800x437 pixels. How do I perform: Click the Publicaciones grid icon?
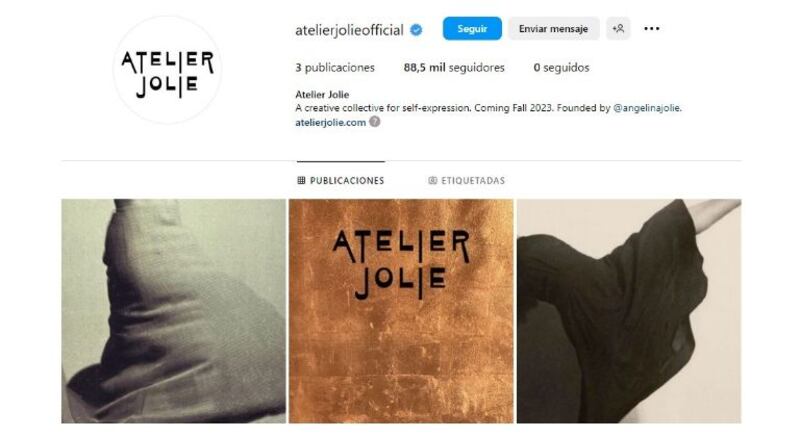point(302,180)
